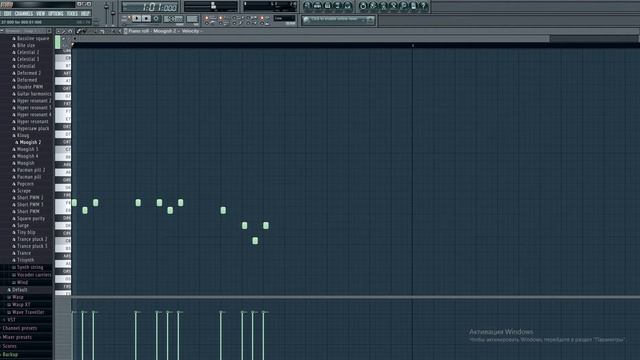Expand the Wasp folder
640x360 pixels.
coord(18,297)
